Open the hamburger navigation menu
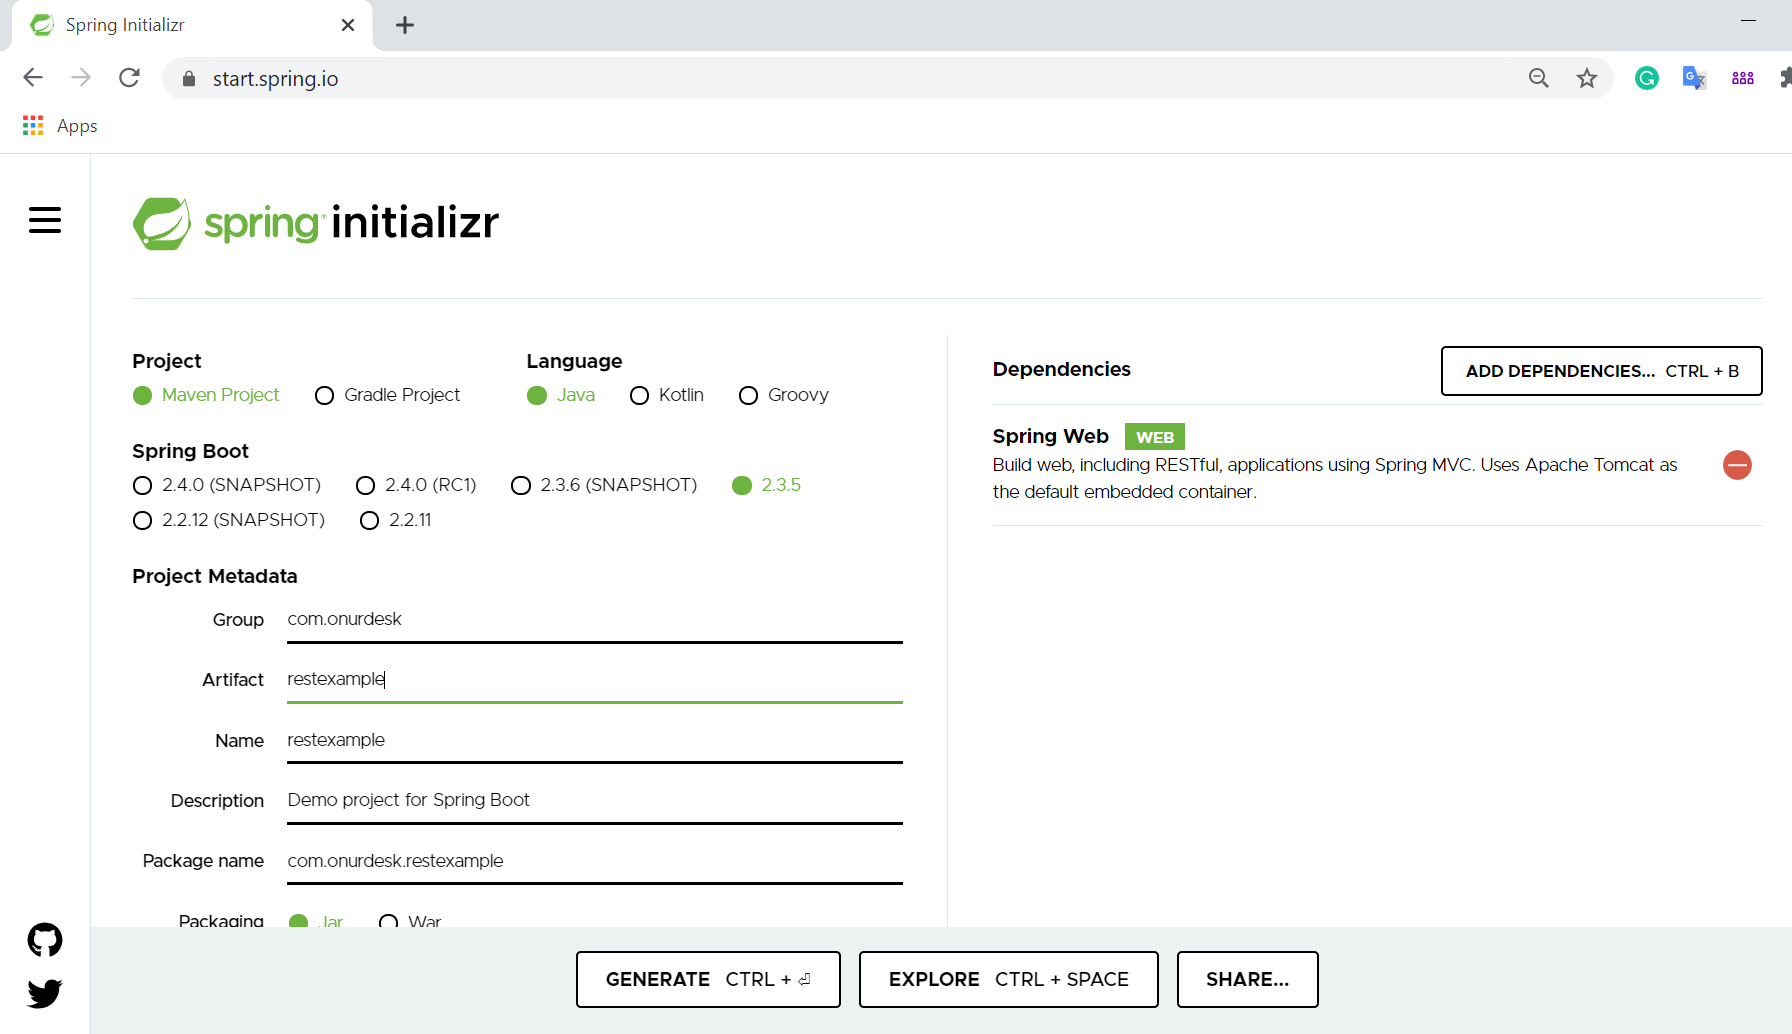Viewport: 1792px width, 1034px height. [45, 221]
